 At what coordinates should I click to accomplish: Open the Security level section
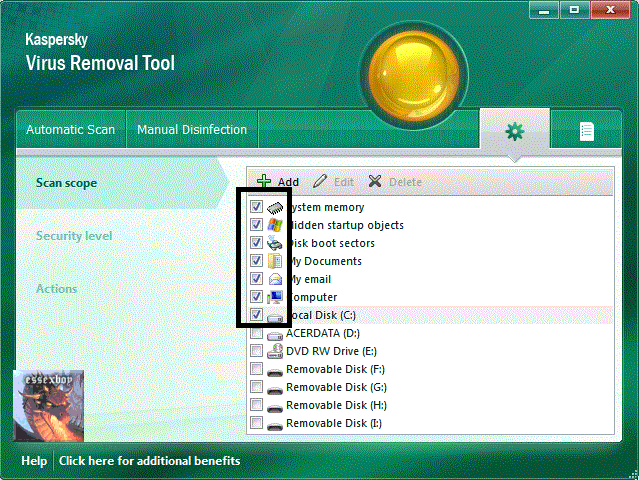coord(74,236)
